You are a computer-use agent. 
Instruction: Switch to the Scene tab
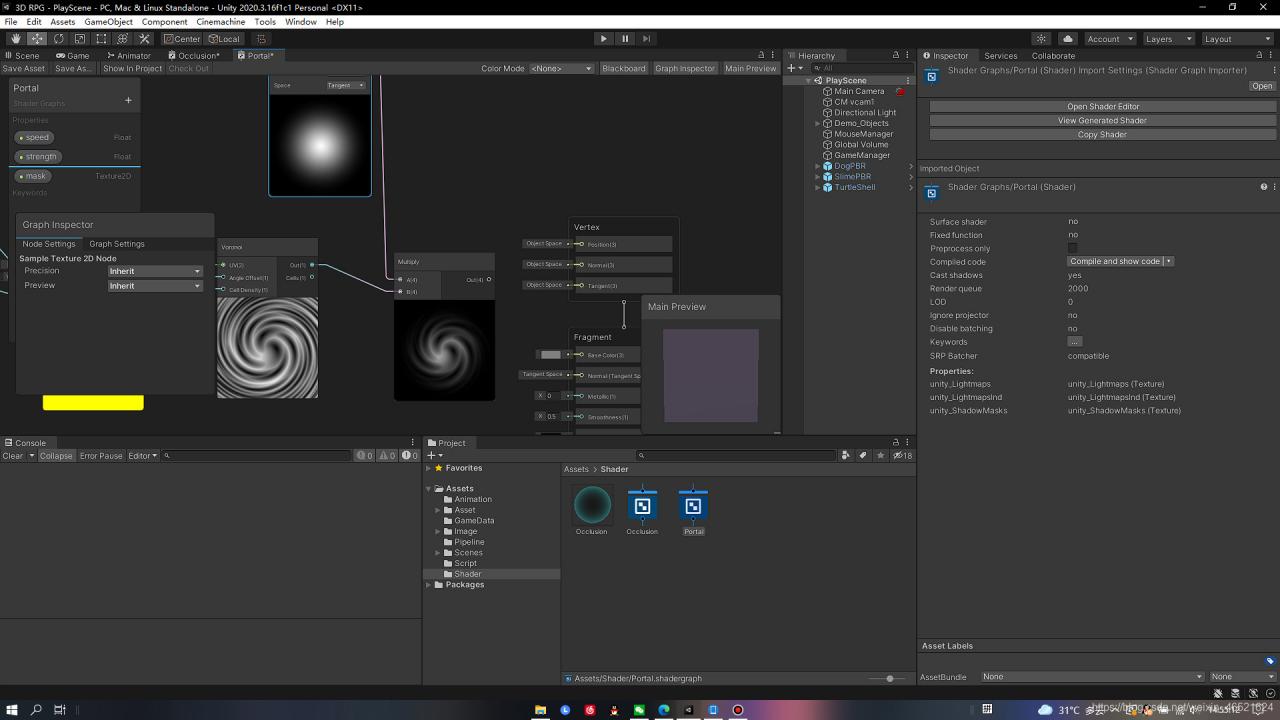[22, 55]
